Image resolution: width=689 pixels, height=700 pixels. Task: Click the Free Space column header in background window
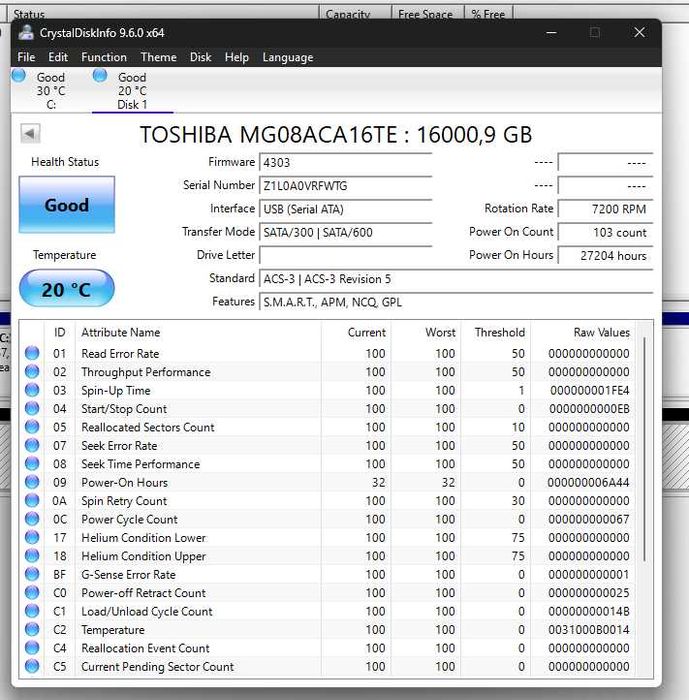(x=427, y=13)
